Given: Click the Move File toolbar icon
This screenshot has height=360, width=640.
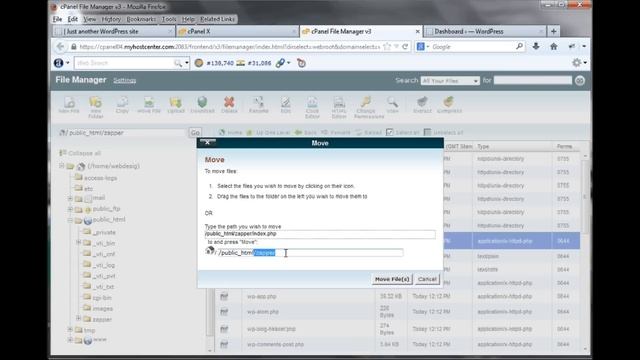Looking at the screenshot, I should point(149,105).
